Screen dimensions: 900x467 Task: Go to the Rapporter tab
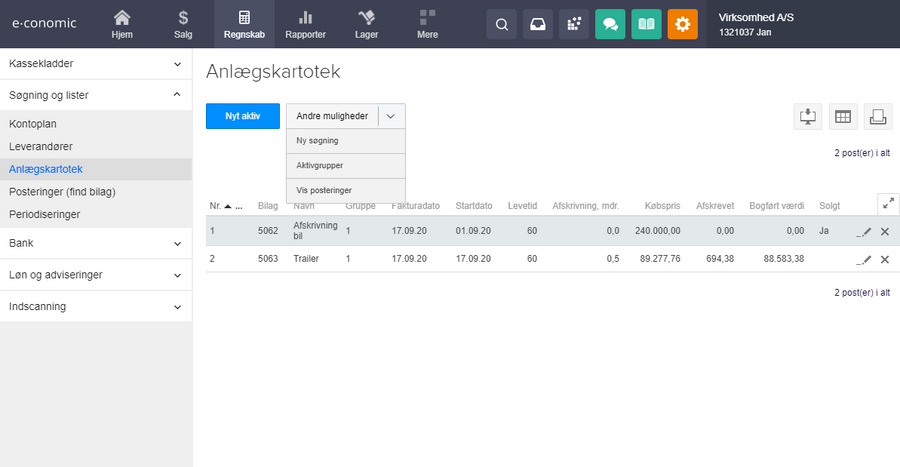point(306,24)
